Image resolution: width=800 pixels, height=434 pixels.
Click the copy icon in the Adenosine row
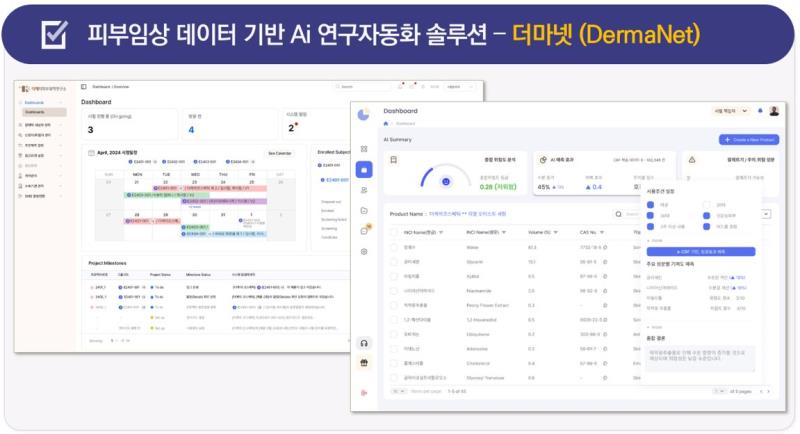pos(605,349)
